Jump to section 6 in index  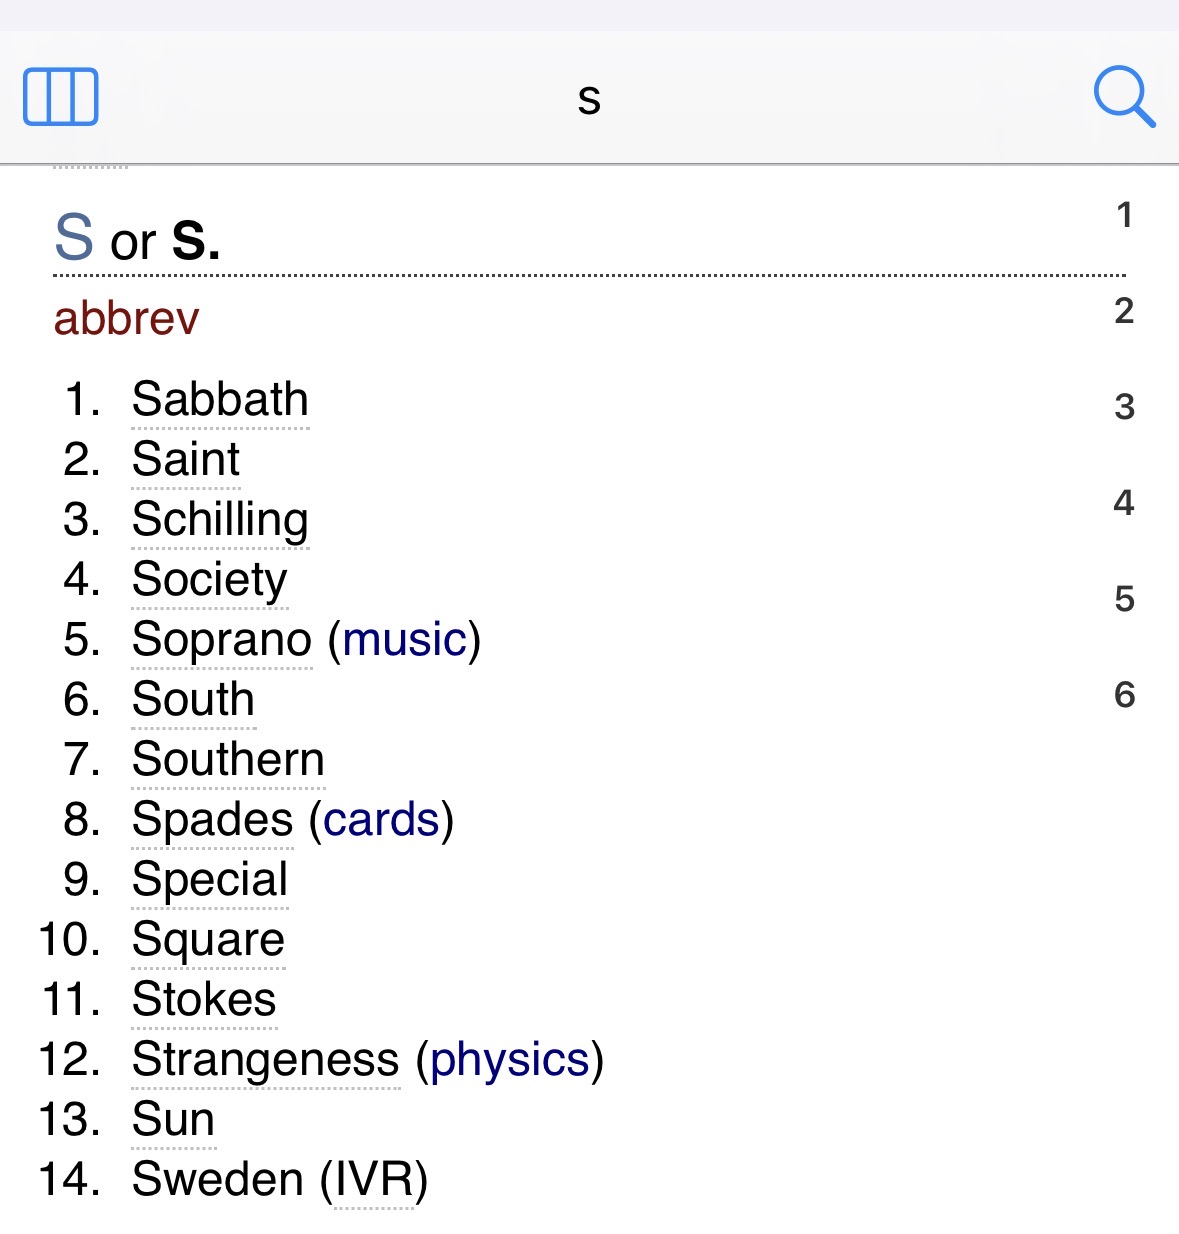click(1124, 695)
